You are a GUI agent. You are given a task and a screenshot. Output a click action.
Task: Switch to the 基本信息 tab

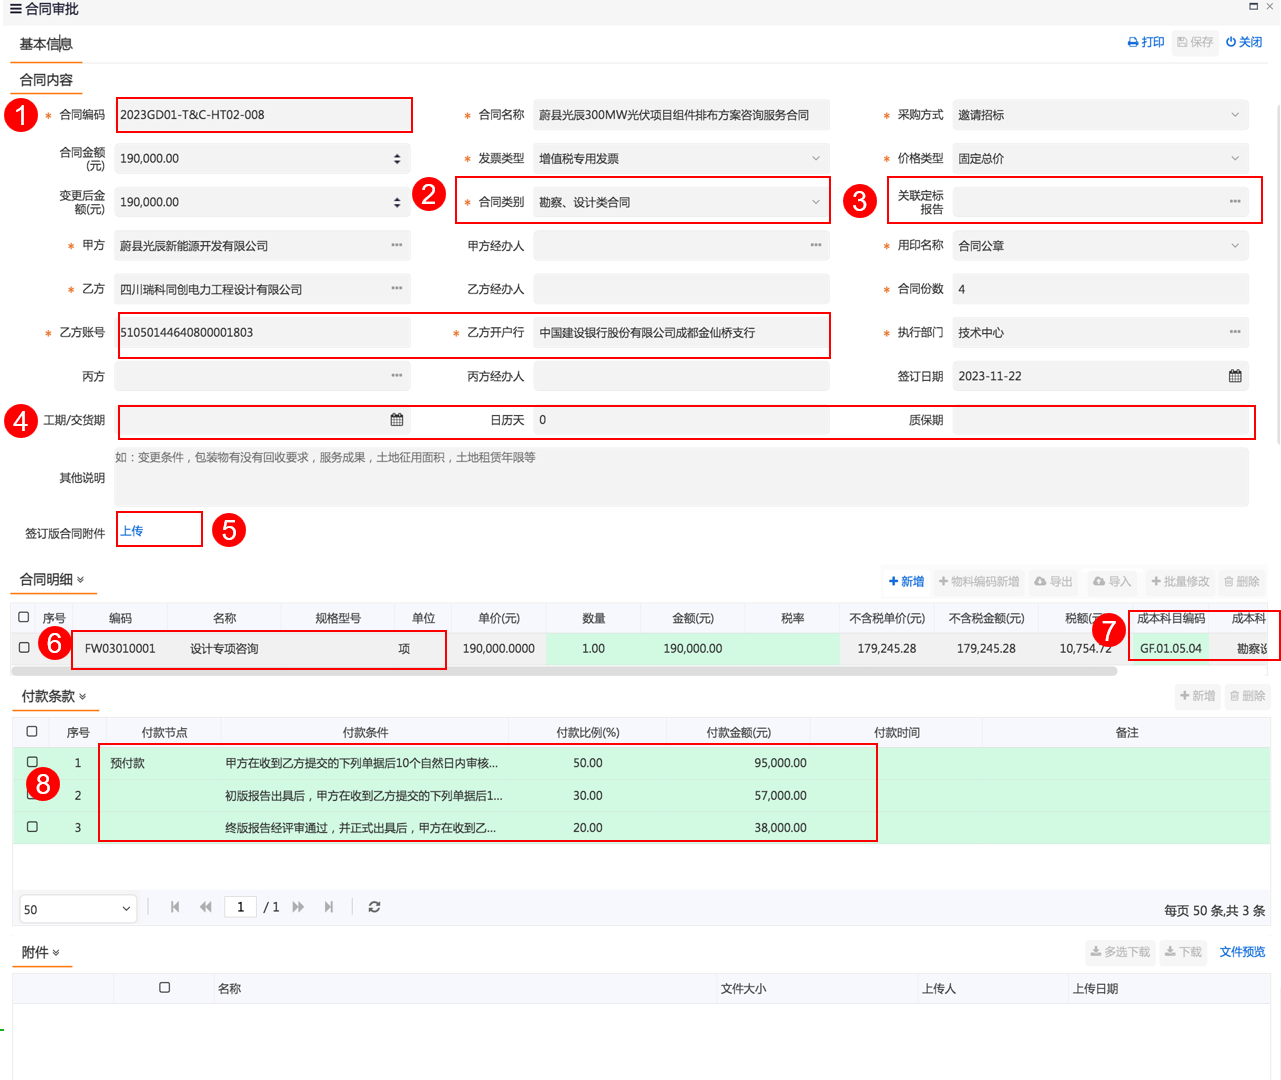[x=46, y=44]
